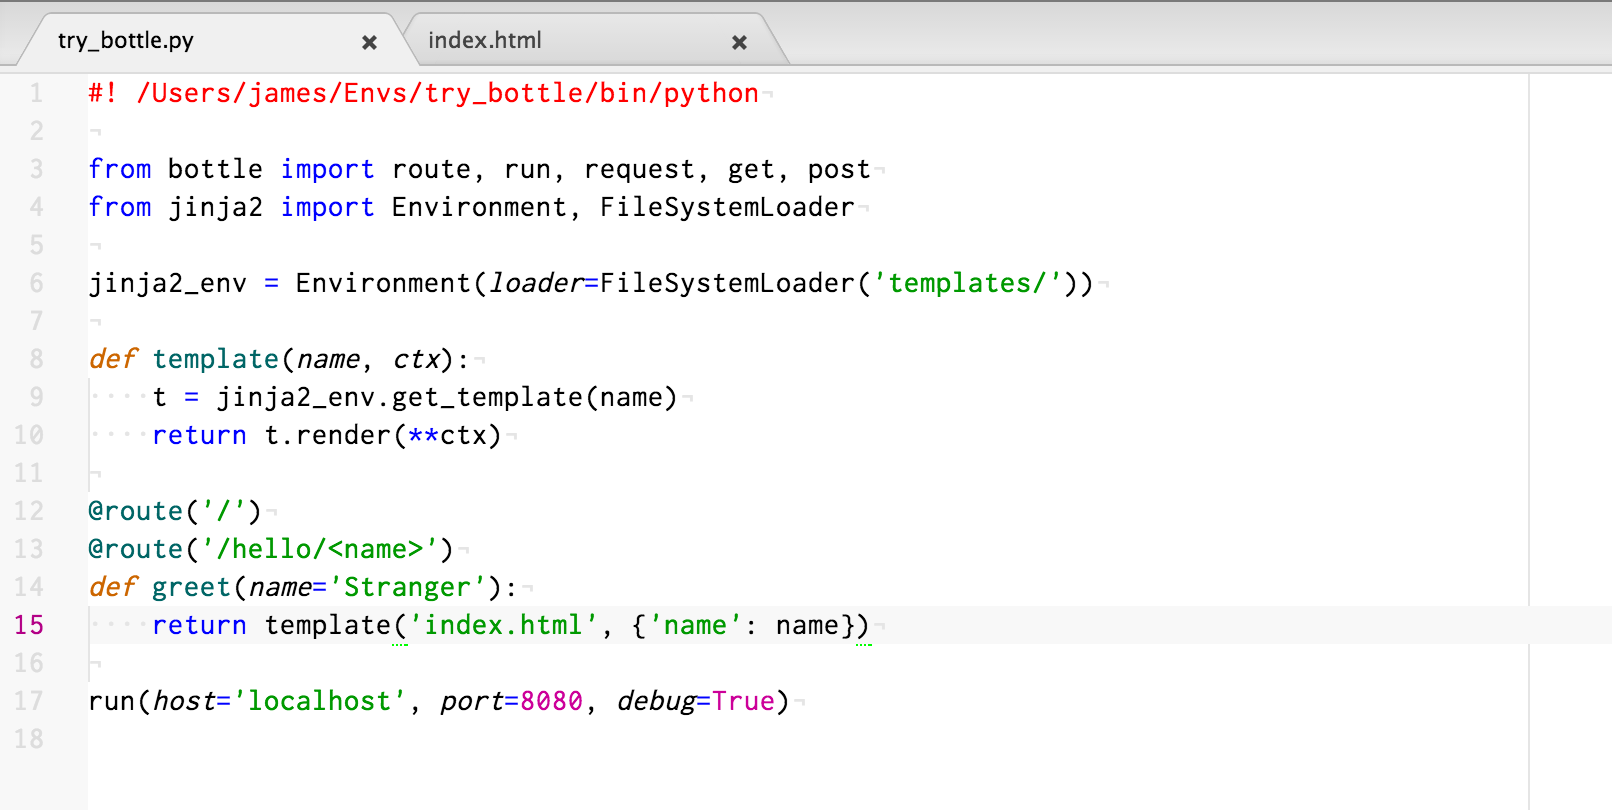Click the port value 8080 on line 17
1612x810 pixels.
pyautogui.click(x=551, y=701)
